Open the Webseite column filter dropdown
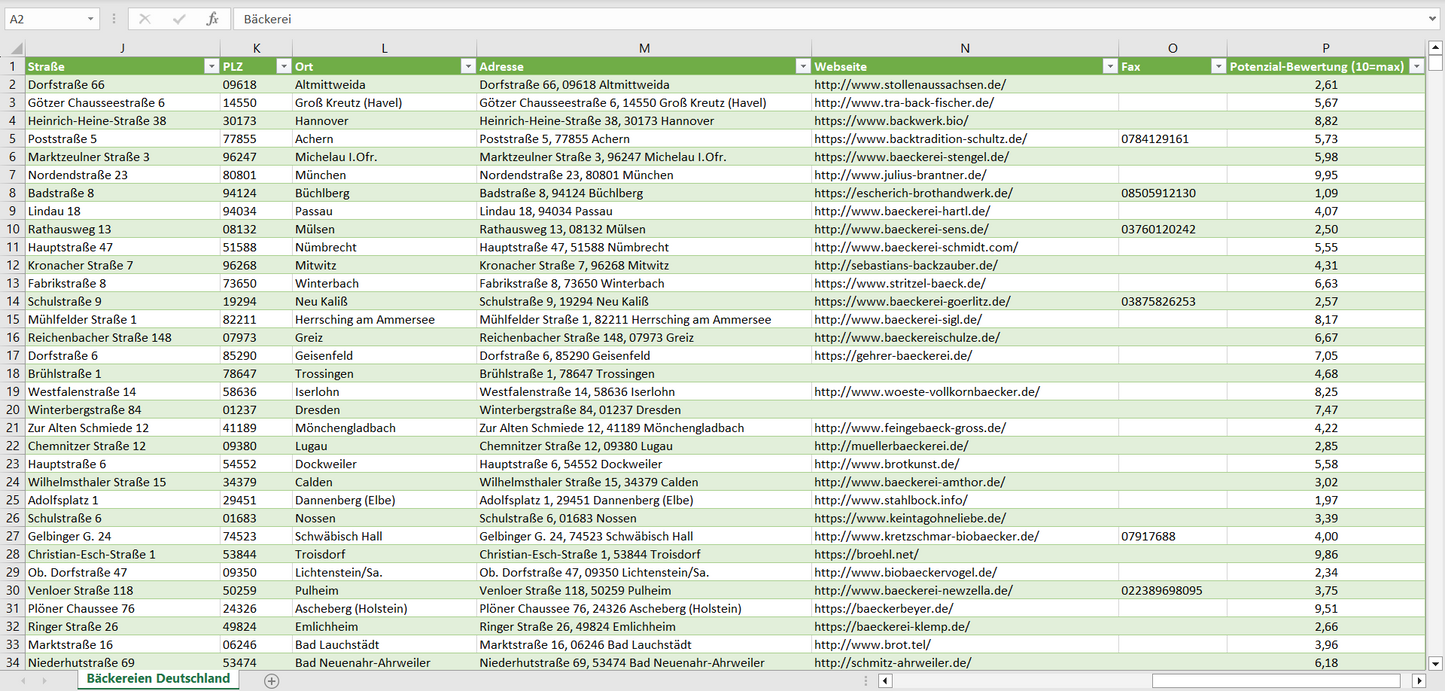Image resolution: width=1445 pixels, height=691 pixels. point(1109,66)
